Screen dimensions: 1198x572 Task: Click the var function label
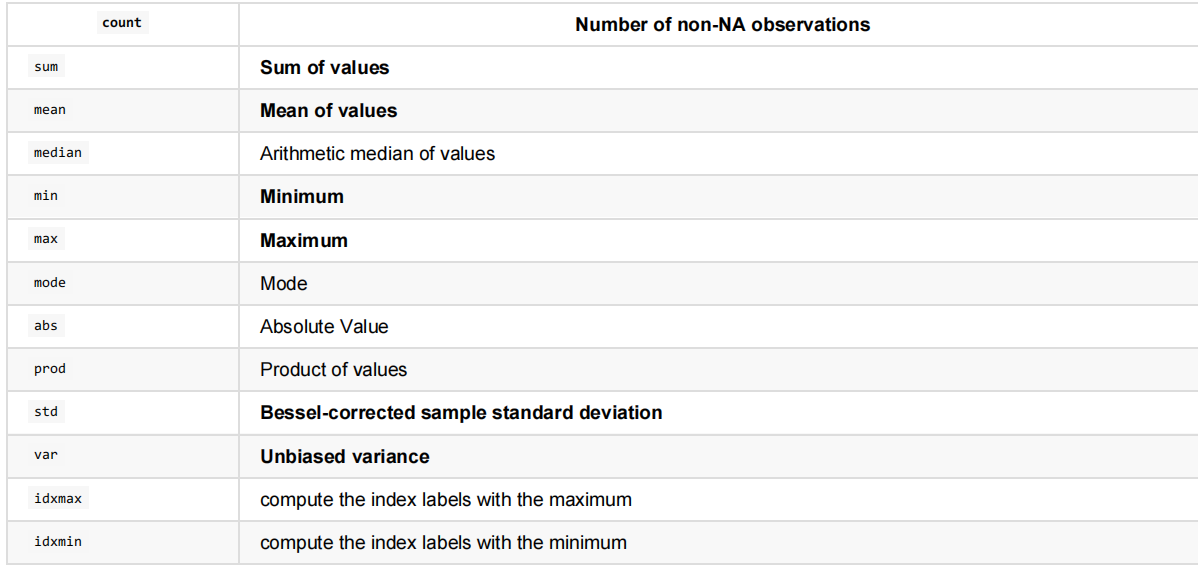point(46,455)
